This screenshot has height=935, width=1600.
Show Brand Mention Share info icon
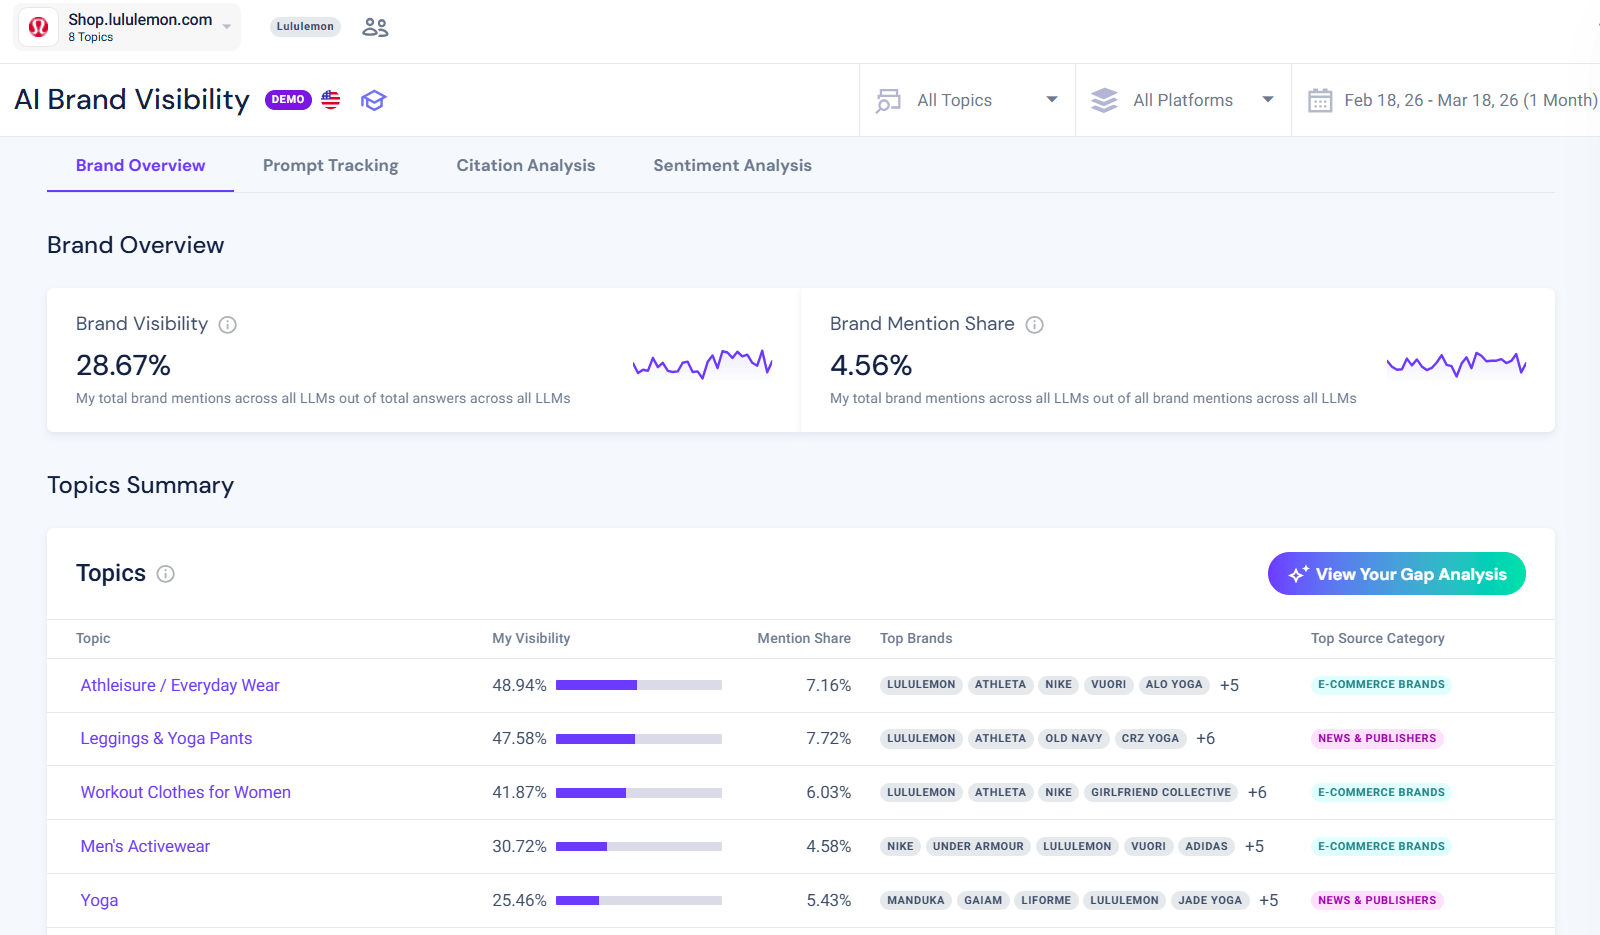click(1035, 325)
